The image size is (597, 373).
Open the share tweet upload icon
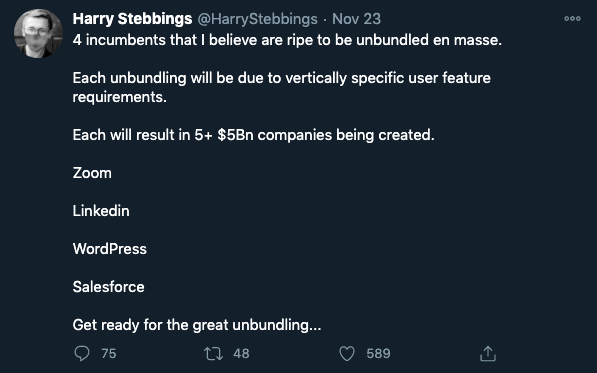488,353
